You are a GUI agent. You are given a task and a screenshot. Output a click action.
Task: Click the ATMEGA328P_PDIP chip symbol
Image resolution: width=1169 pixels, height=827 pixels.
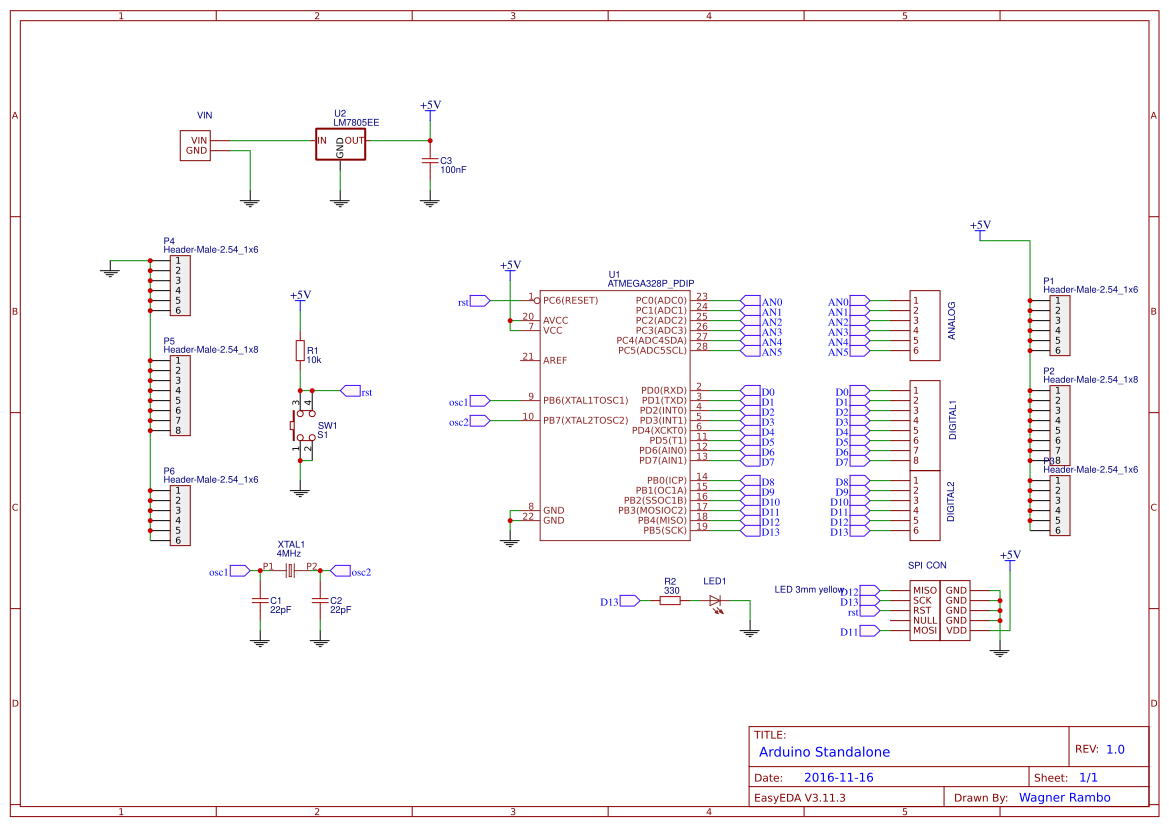click(615, 410)
